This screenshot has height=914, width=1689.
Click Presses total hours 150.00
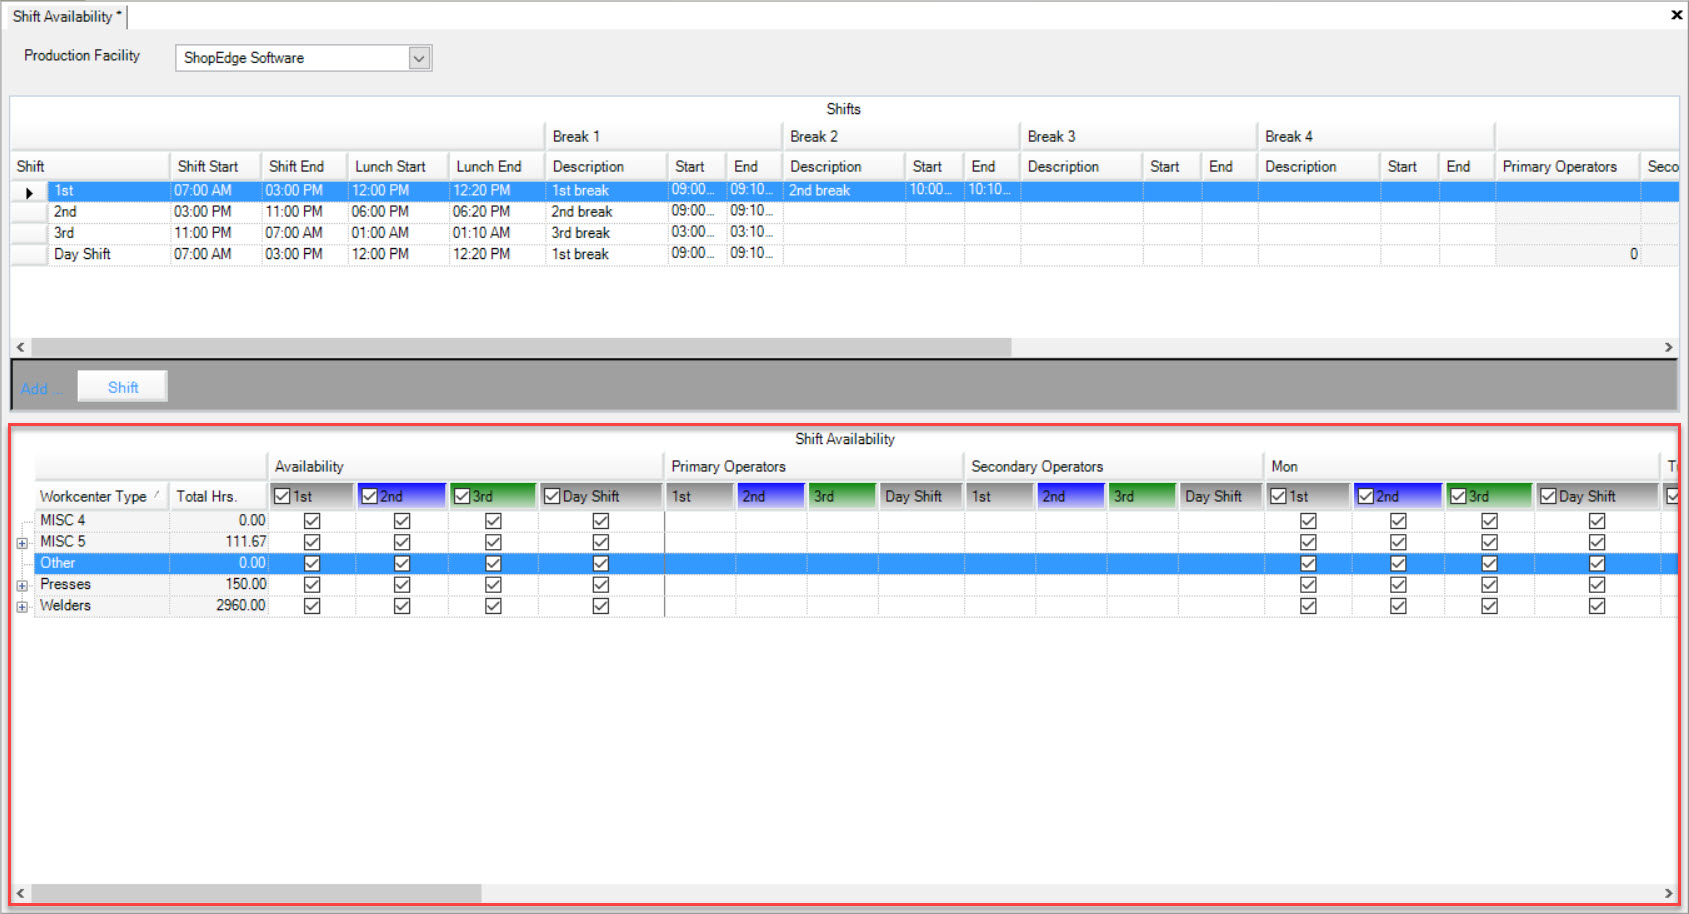219,585
